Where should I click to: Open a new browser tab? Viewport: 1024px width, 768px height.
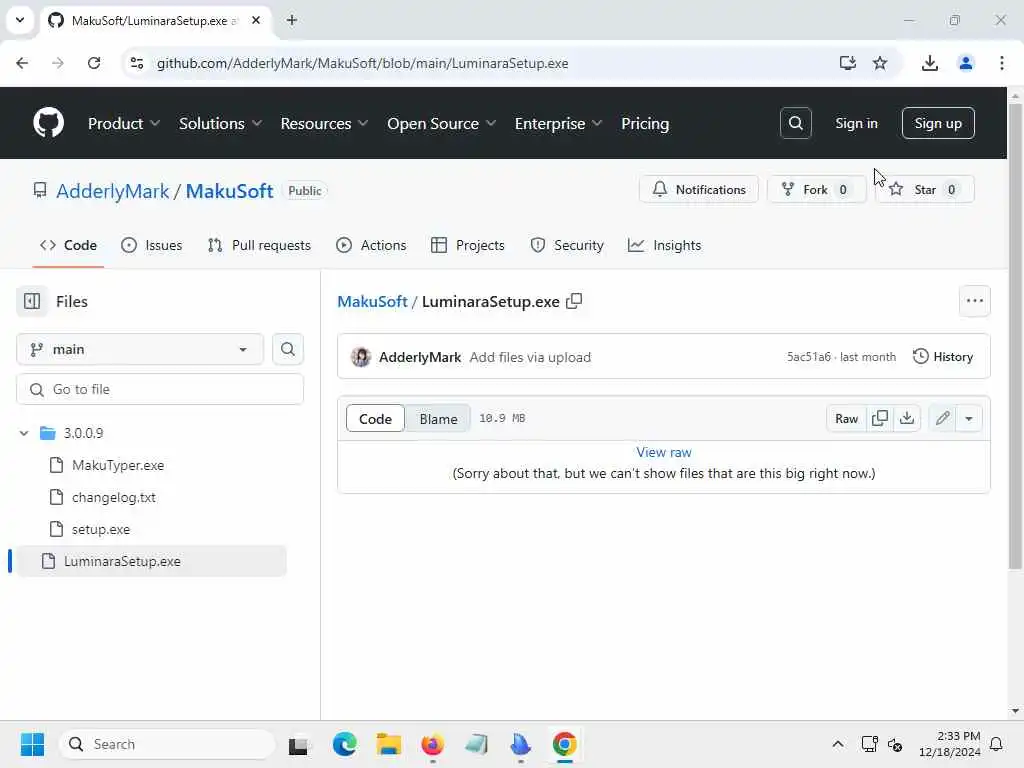tap(292, 20)
